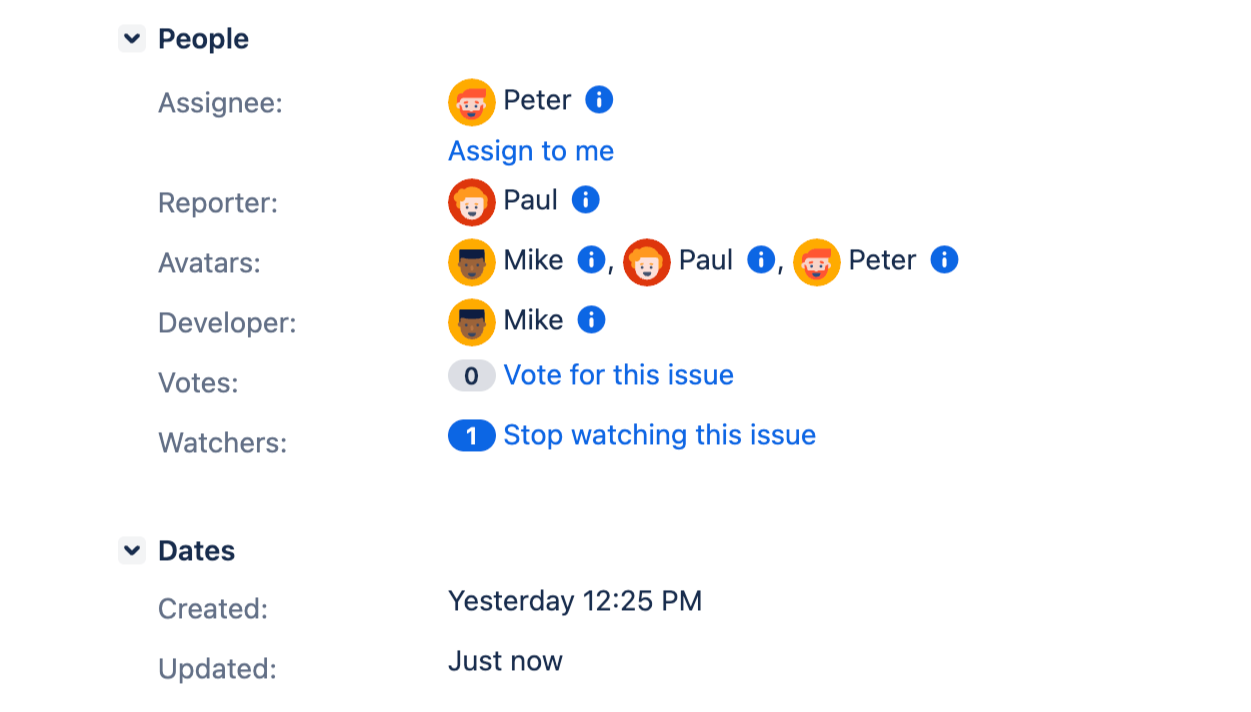
Task: Click the info icon next to Developer Mike
Action: (x=591, y=320)
